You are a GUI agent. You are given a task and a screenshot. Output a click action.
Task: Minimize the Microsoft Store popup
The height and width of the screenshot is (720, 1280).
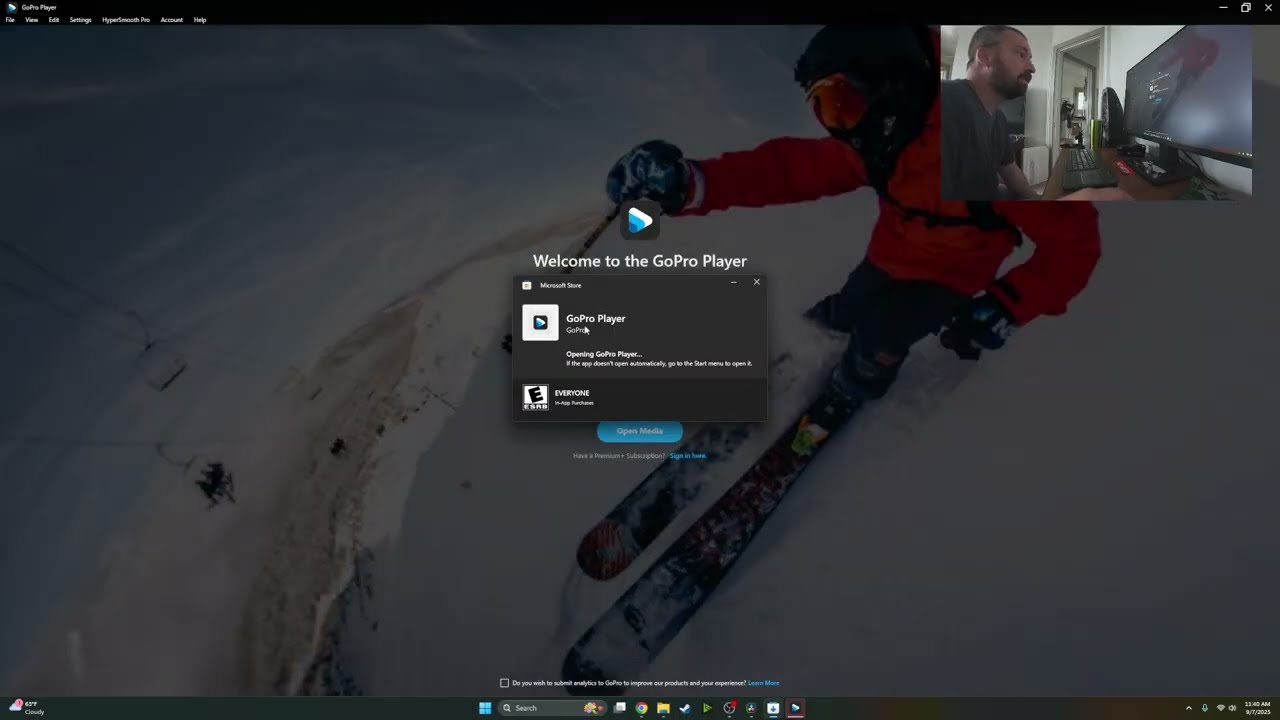pyautogui.click(x=733, y=283)
